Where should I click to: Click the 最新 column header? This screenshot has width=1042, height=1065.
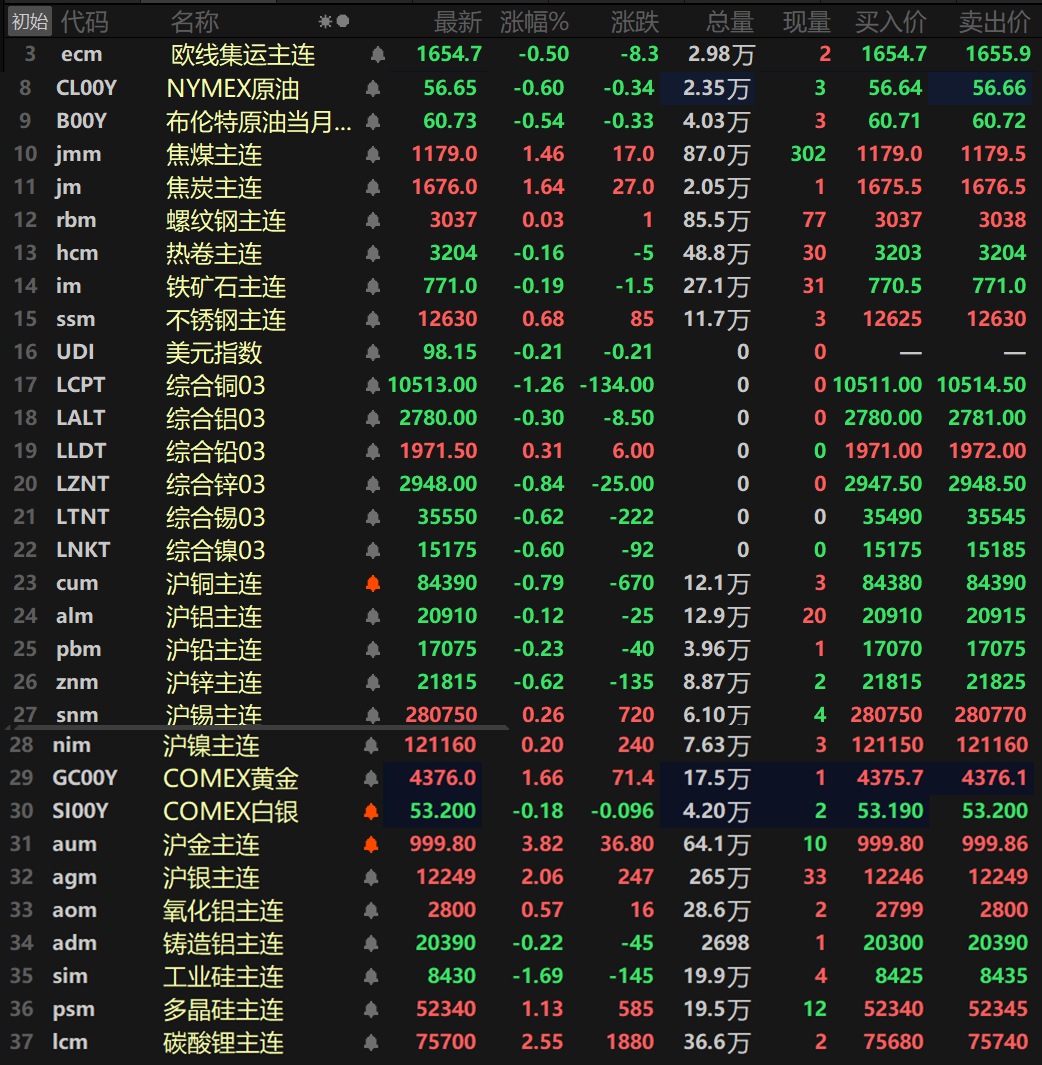[x=457, y=21]
